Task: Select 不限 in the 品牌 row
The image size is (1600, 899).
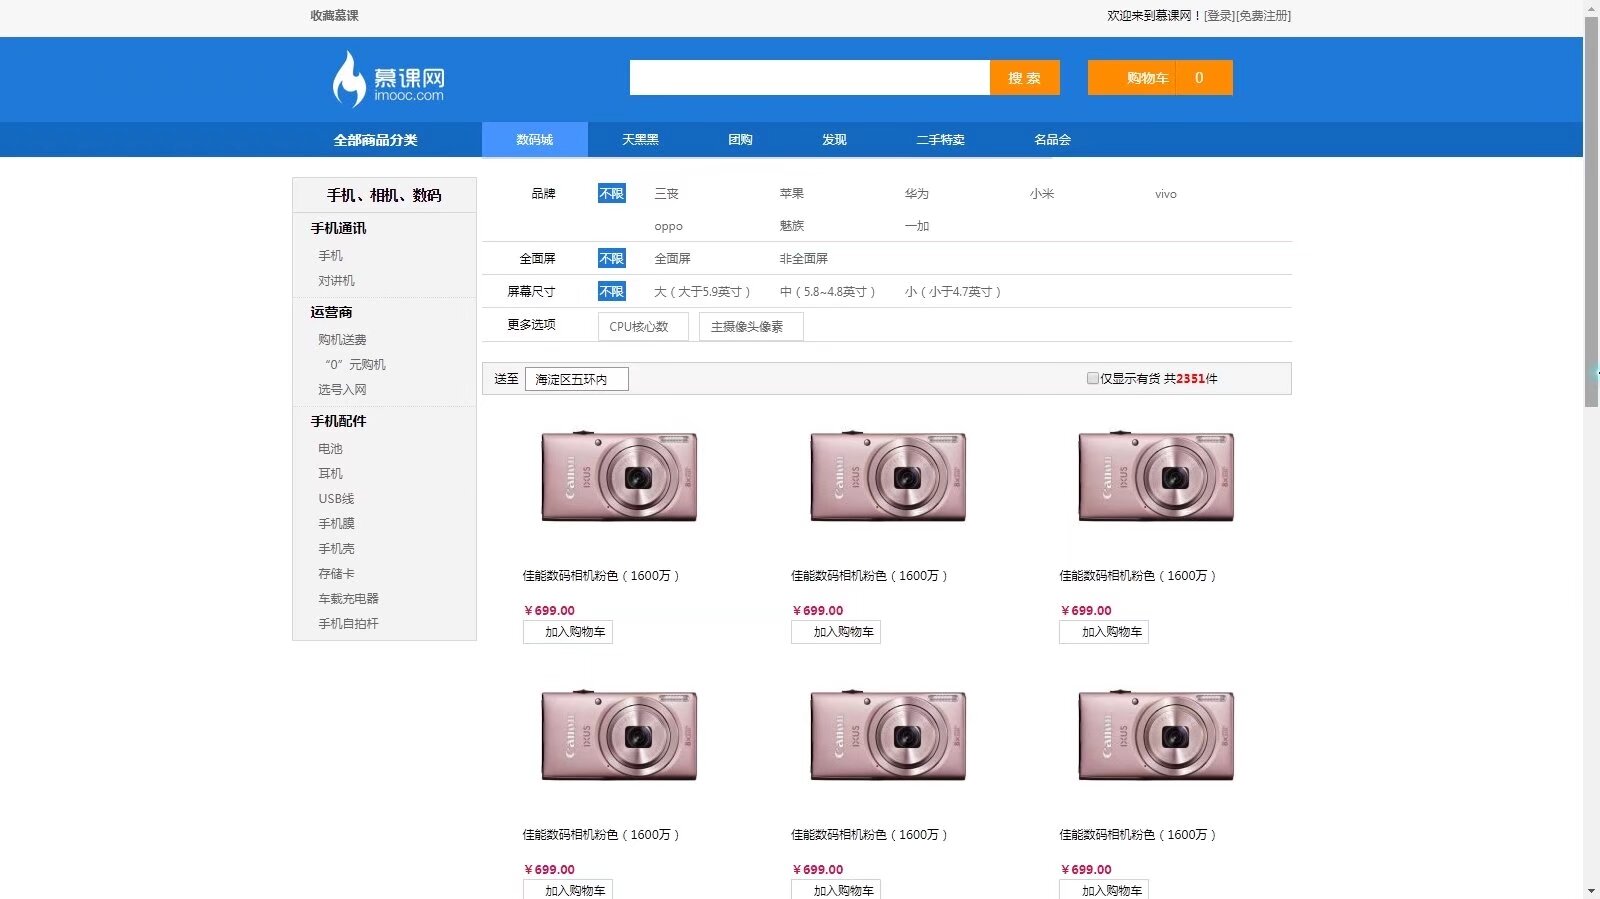Action: (x=611, y=194)
